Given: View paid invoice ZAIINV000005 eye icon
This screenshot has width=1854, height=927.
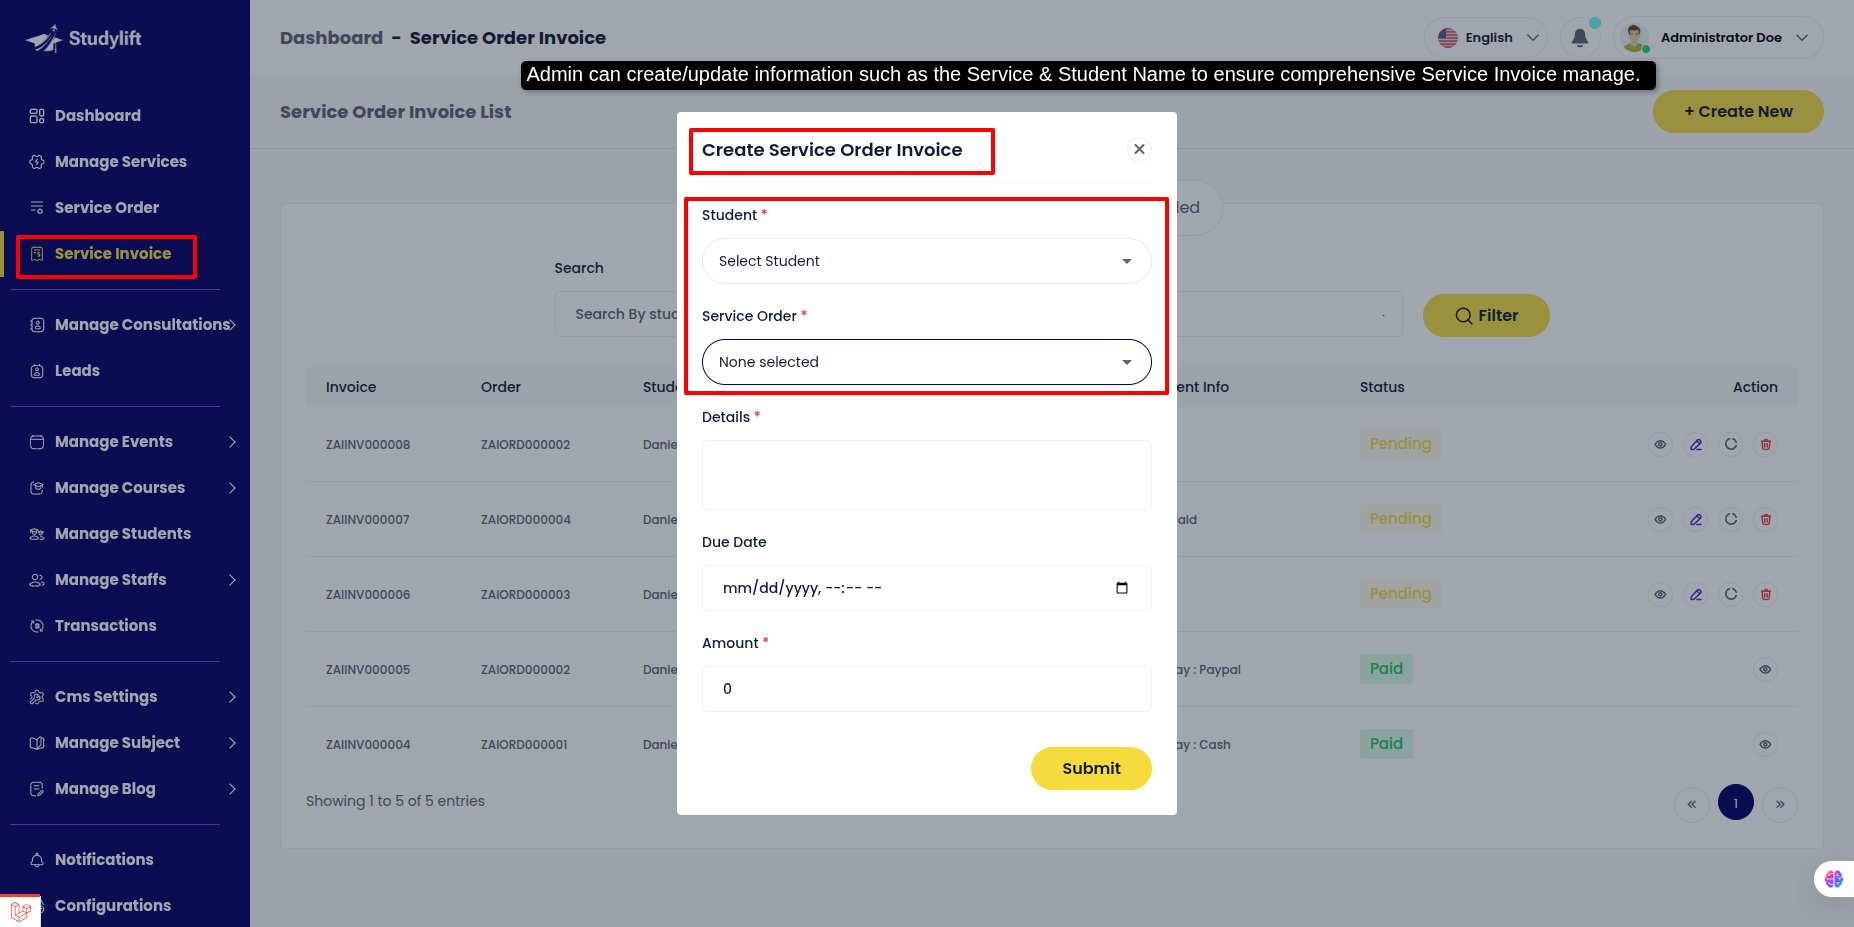Looking at the screenshot, I should [x=1765, y=669].
